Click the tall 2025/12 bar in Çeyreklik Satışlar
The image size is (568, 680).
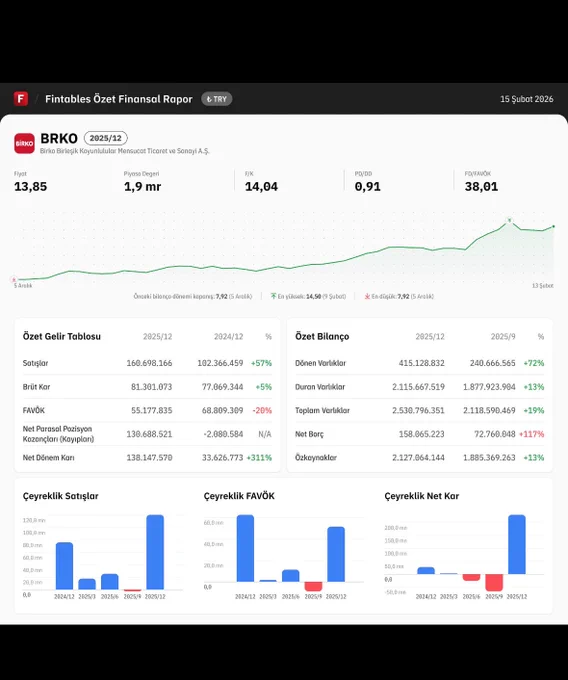tap(155, 552)
